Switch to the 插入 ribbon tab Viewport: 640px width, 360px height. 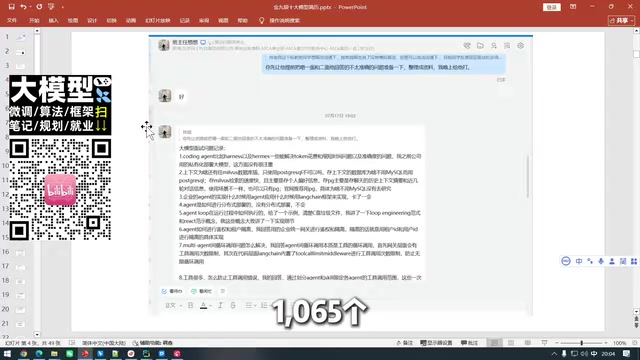click(53, 20)
